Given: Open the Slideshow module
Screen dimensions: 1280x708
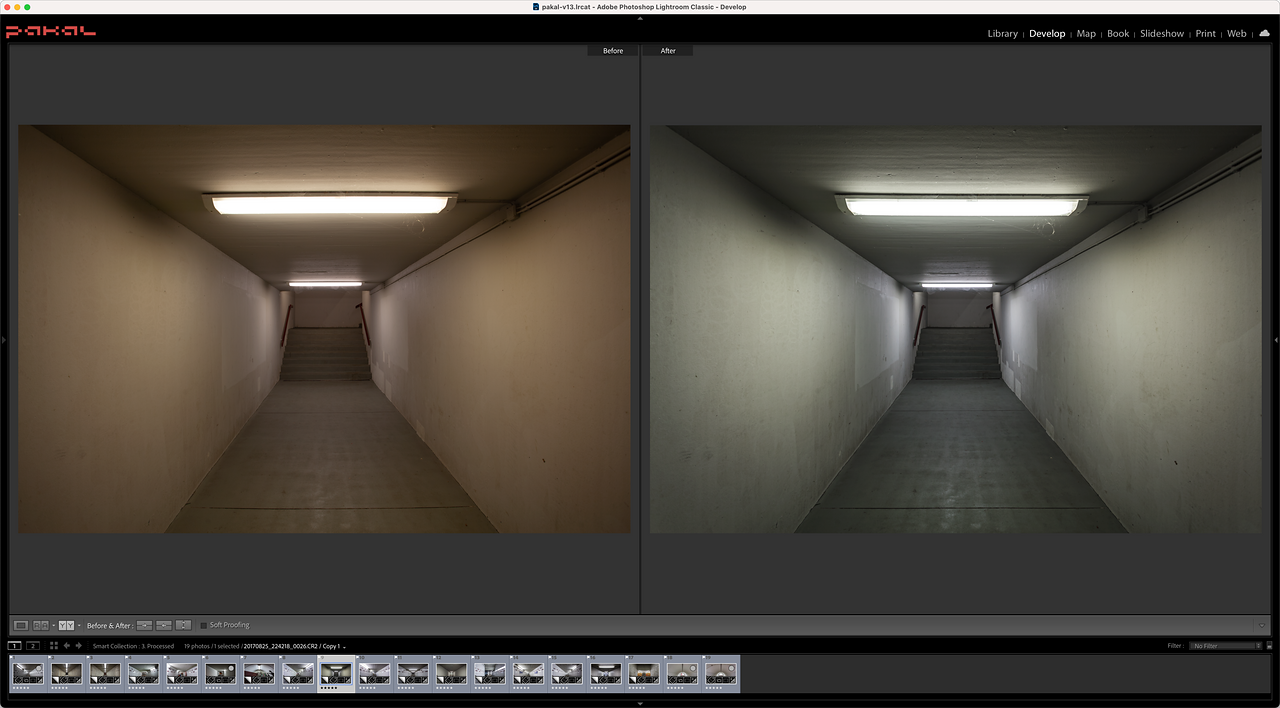Looking at the screenshot, I should (x=1161, y=33).
